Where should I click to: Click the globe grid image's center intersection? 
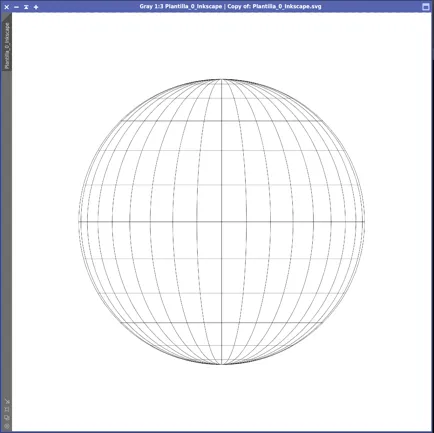tap(221, 221)
